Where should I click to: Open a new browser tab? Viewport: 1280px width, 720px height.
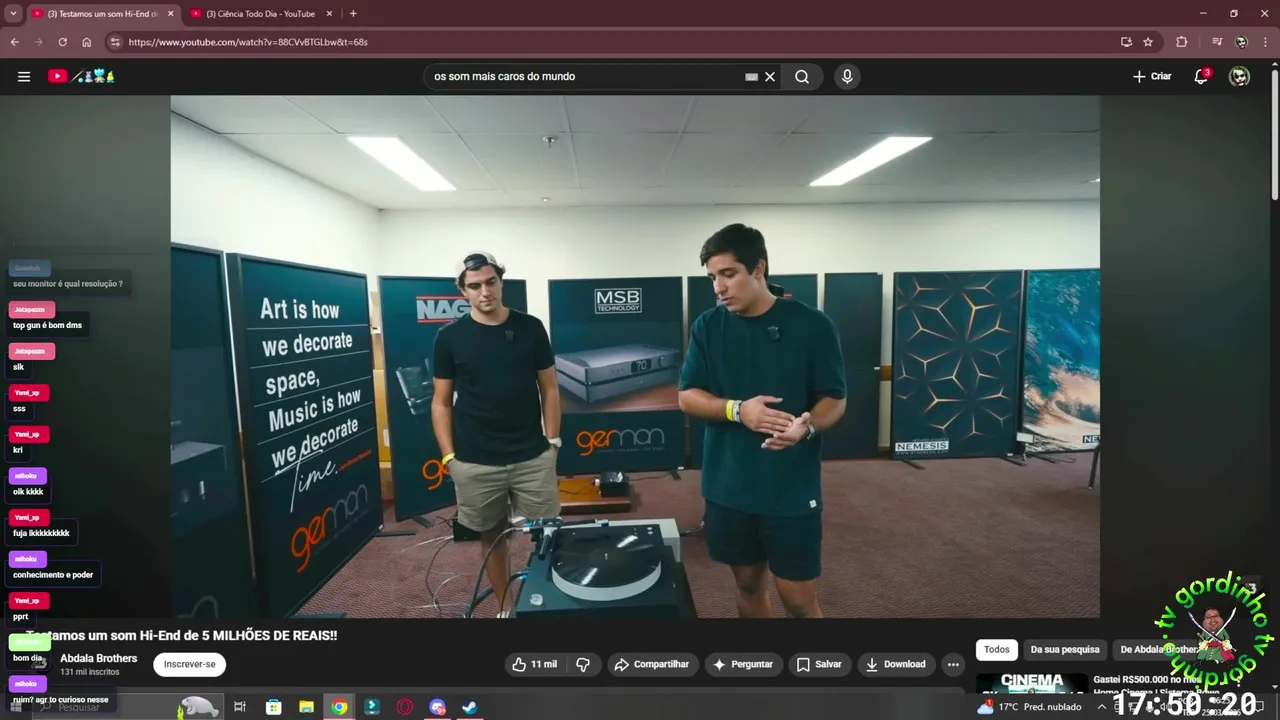point(353,13)
